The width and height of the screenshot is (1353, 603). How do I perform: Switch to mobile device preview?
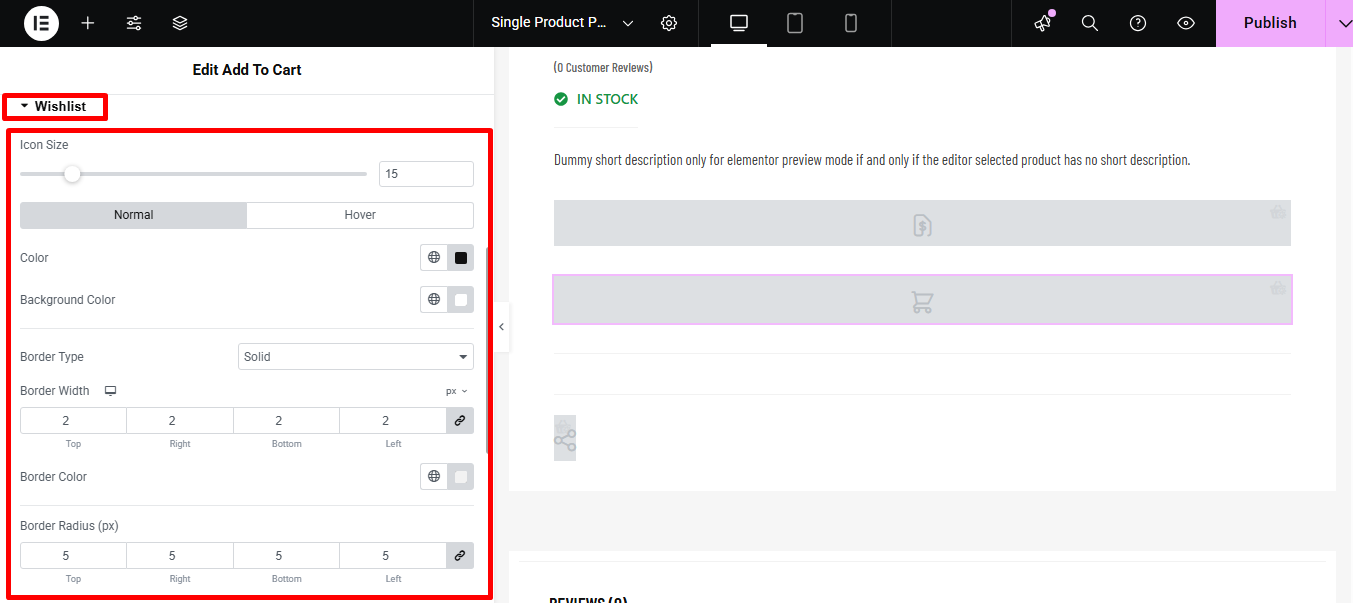click(x=851, y=23)
